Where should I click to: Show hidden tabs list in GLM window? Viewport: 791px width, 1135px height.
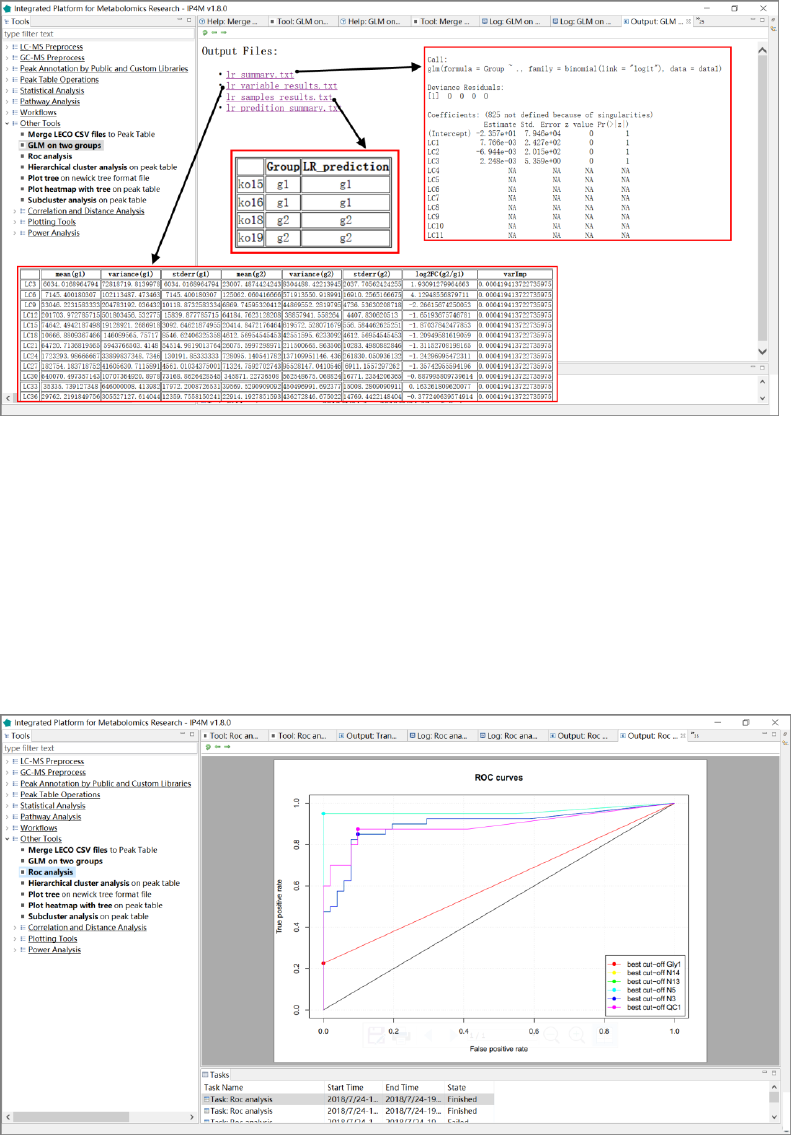[x=701, y=22]
